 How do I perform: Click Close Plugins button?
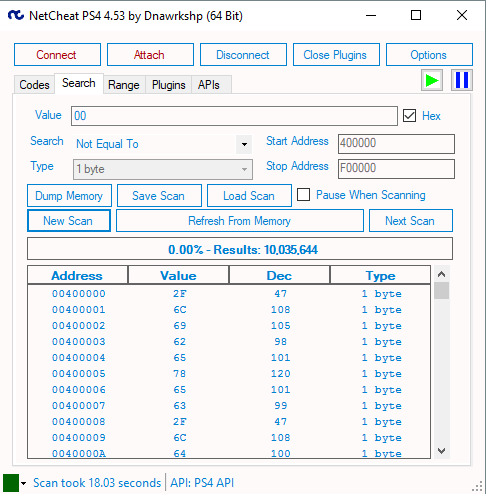[x=336, y=55]
